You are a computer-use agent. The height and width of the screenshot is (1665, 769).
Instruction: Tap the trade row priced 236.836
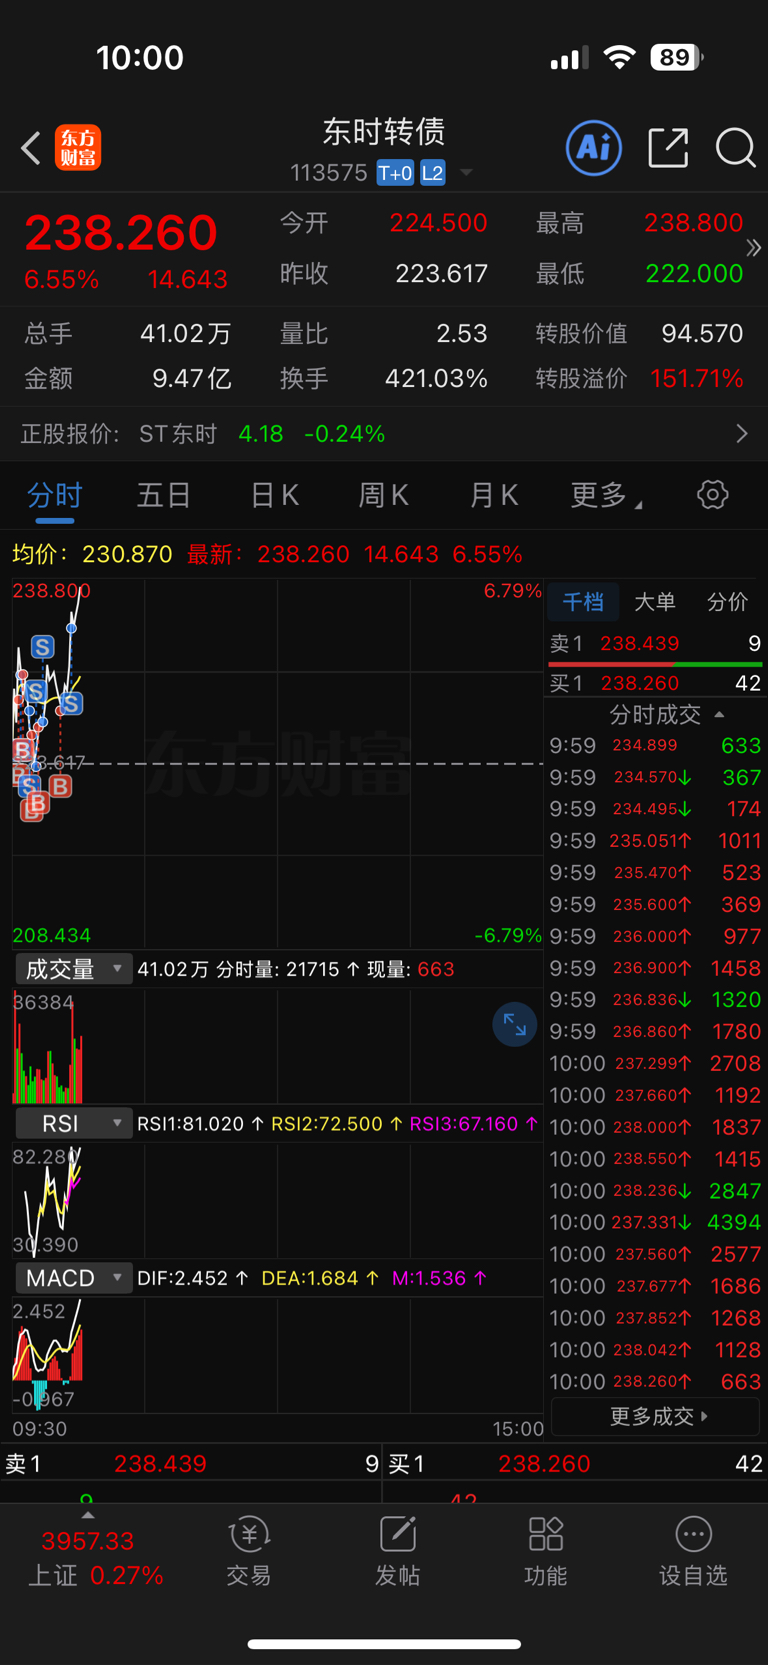[655, 999]
